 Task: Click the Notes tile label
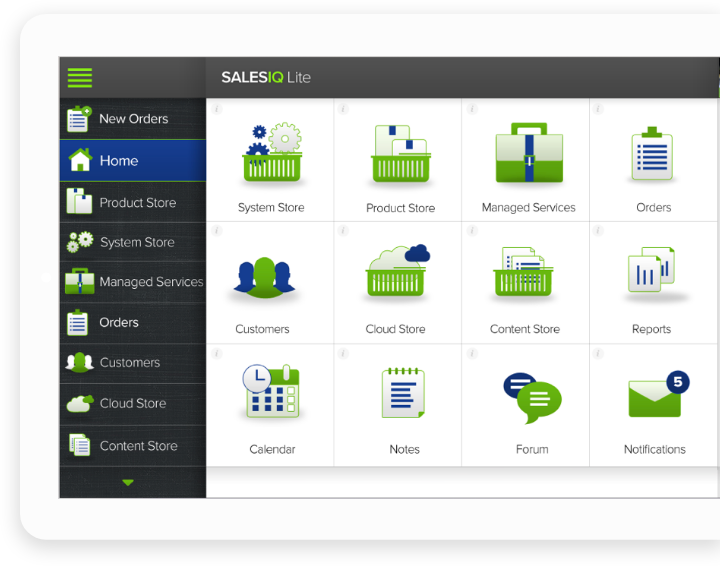405,449
